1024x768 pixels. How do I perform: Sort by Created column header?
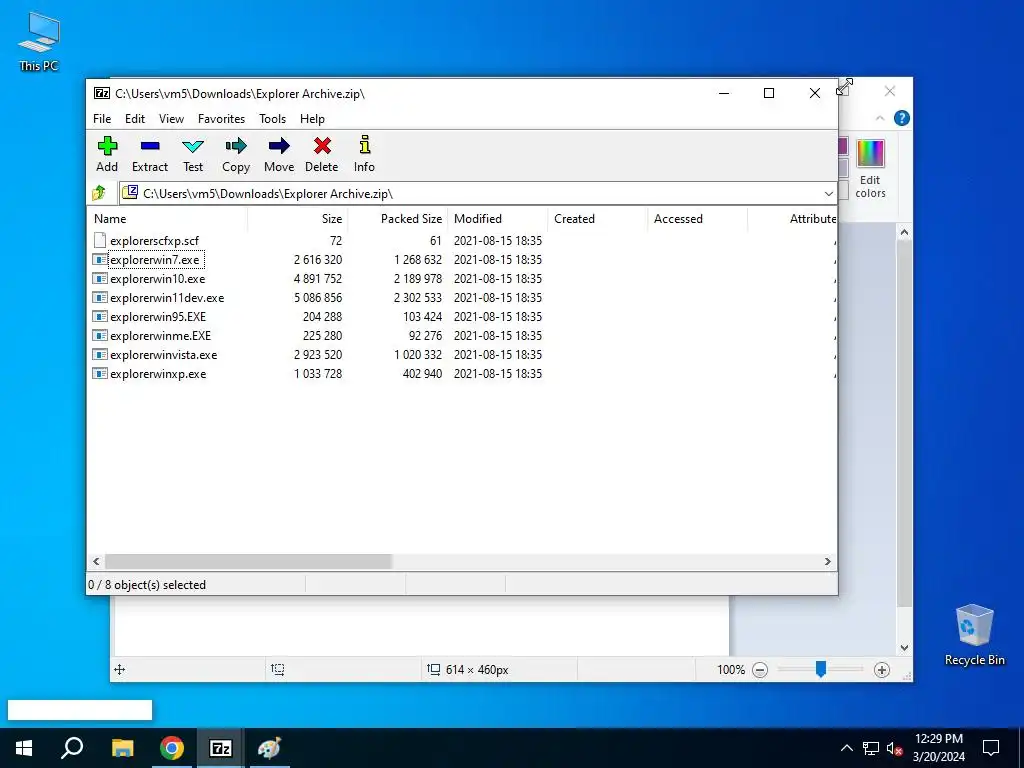(x=598, y=219)
